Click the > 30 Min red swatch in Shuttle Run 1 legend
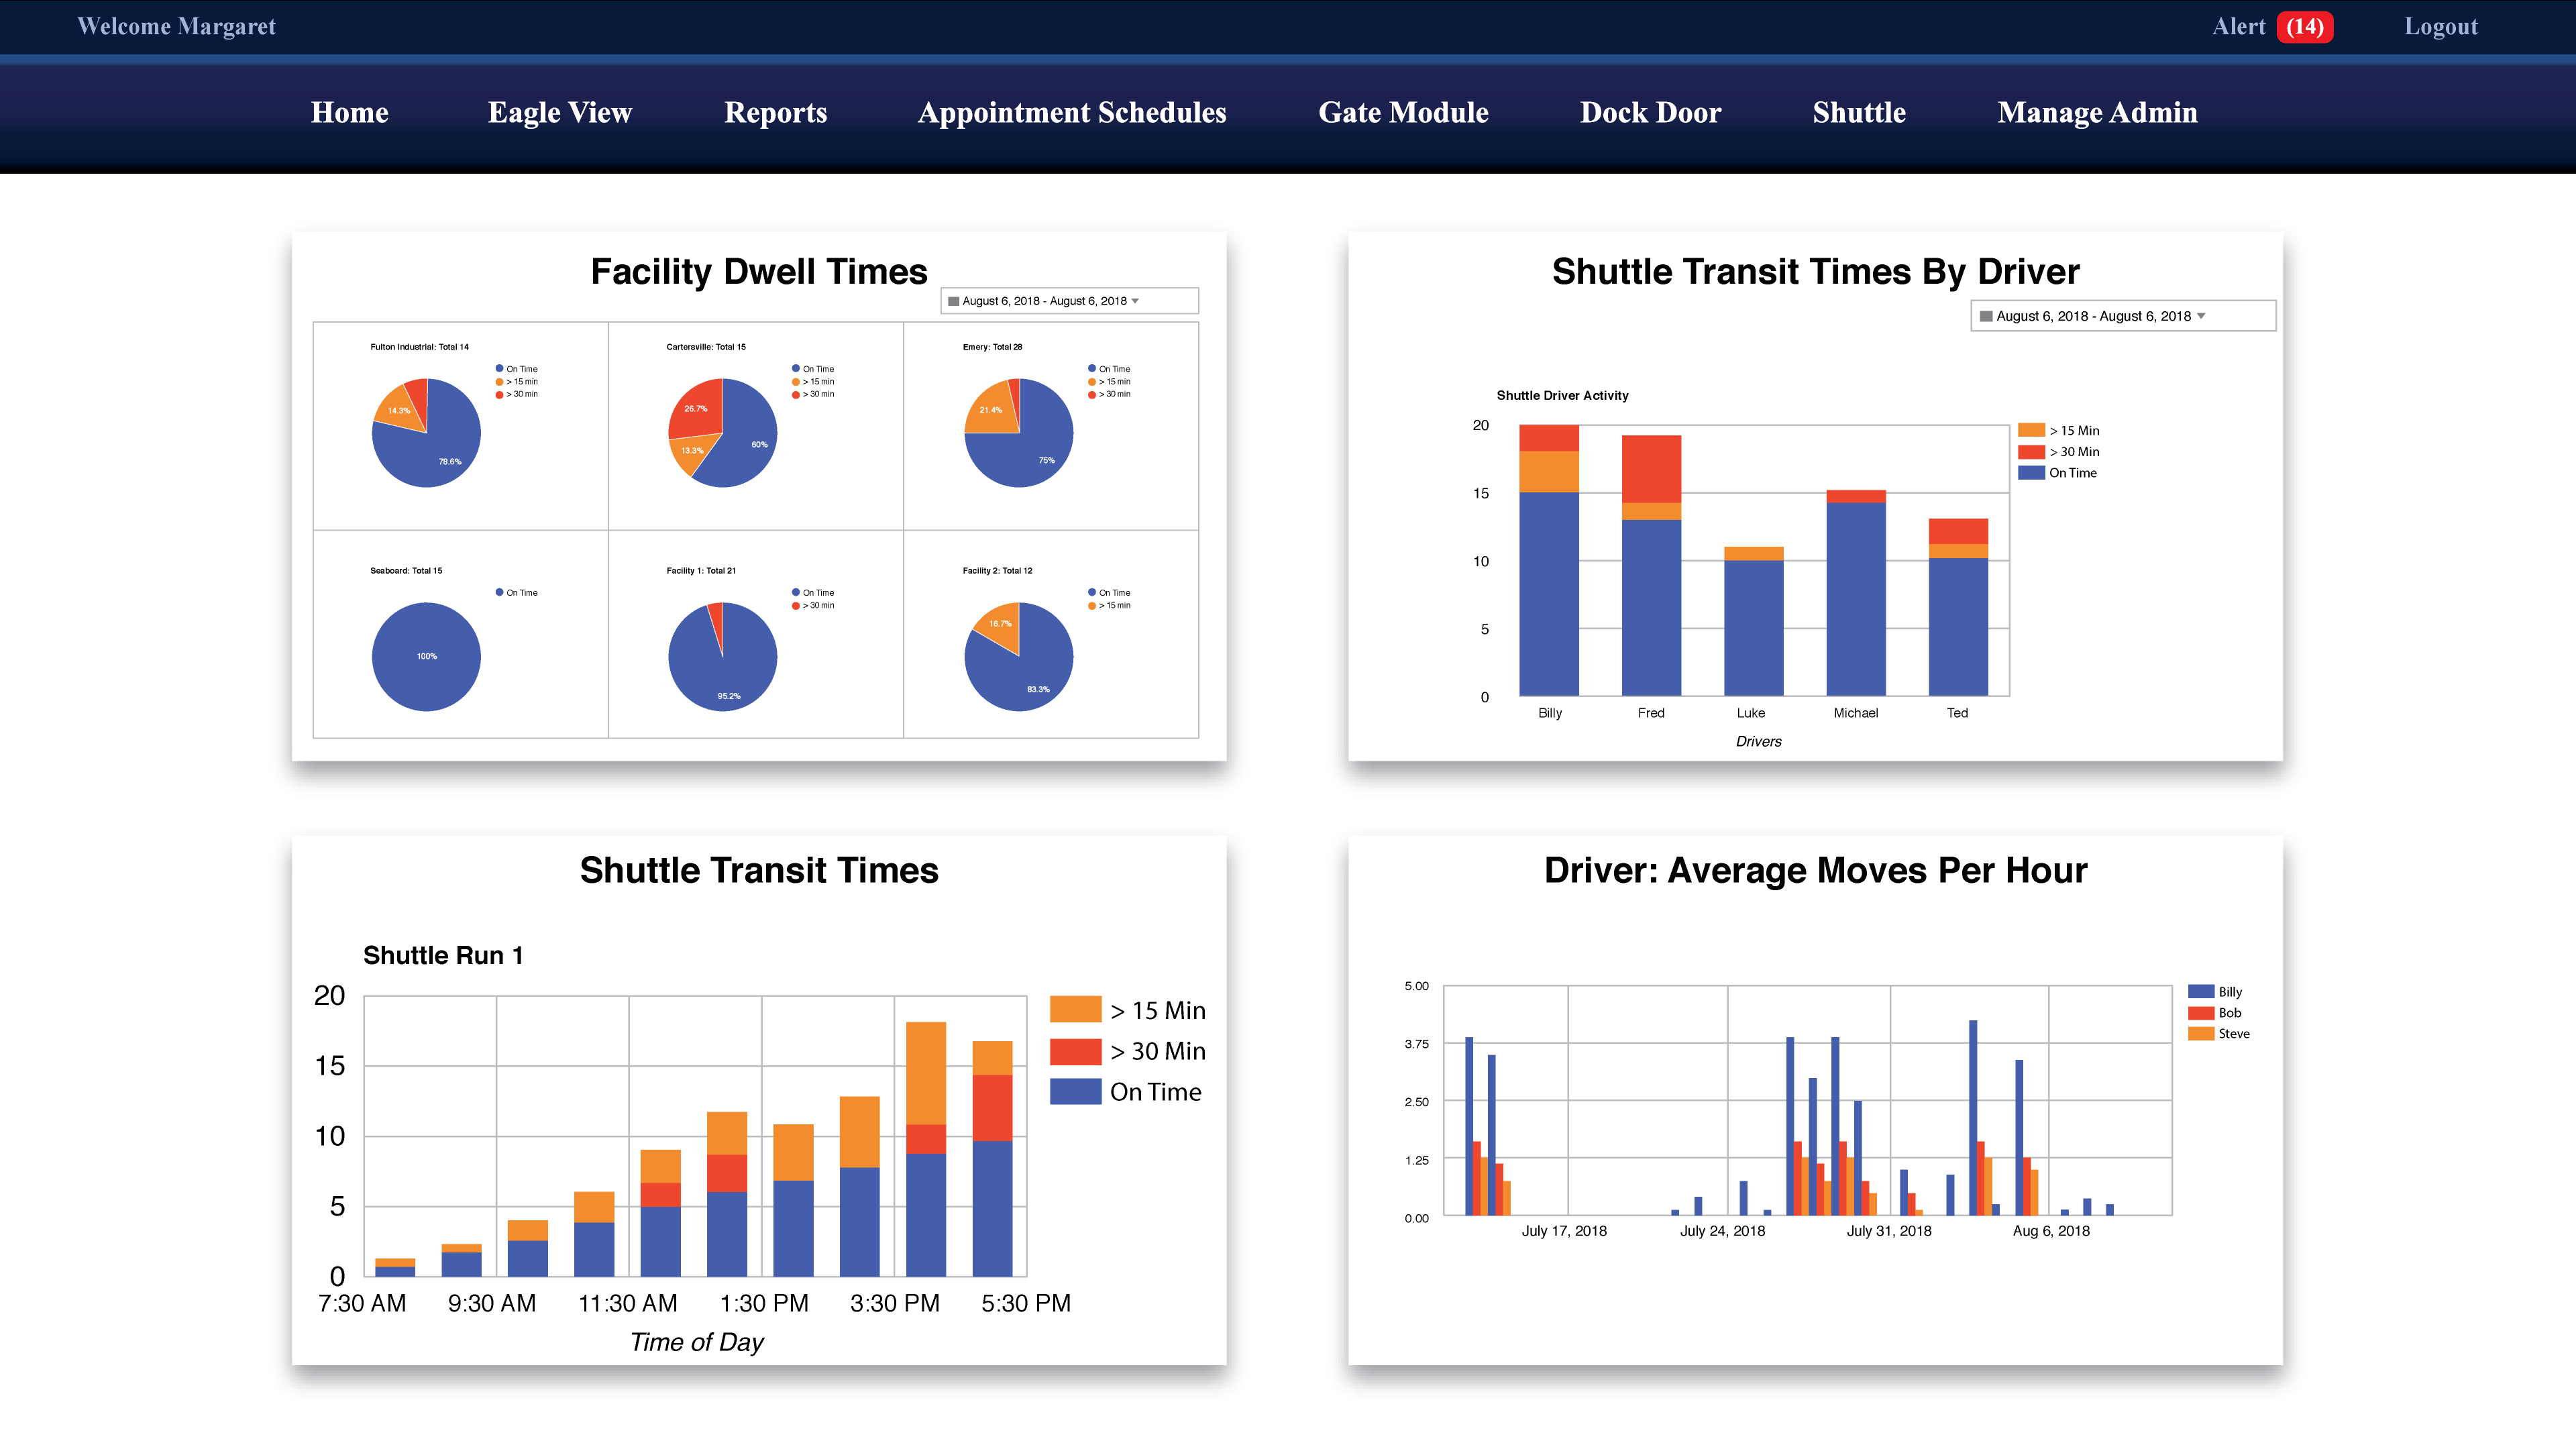This screenshot has width=2576, height=1449. click(1075, 1051)
